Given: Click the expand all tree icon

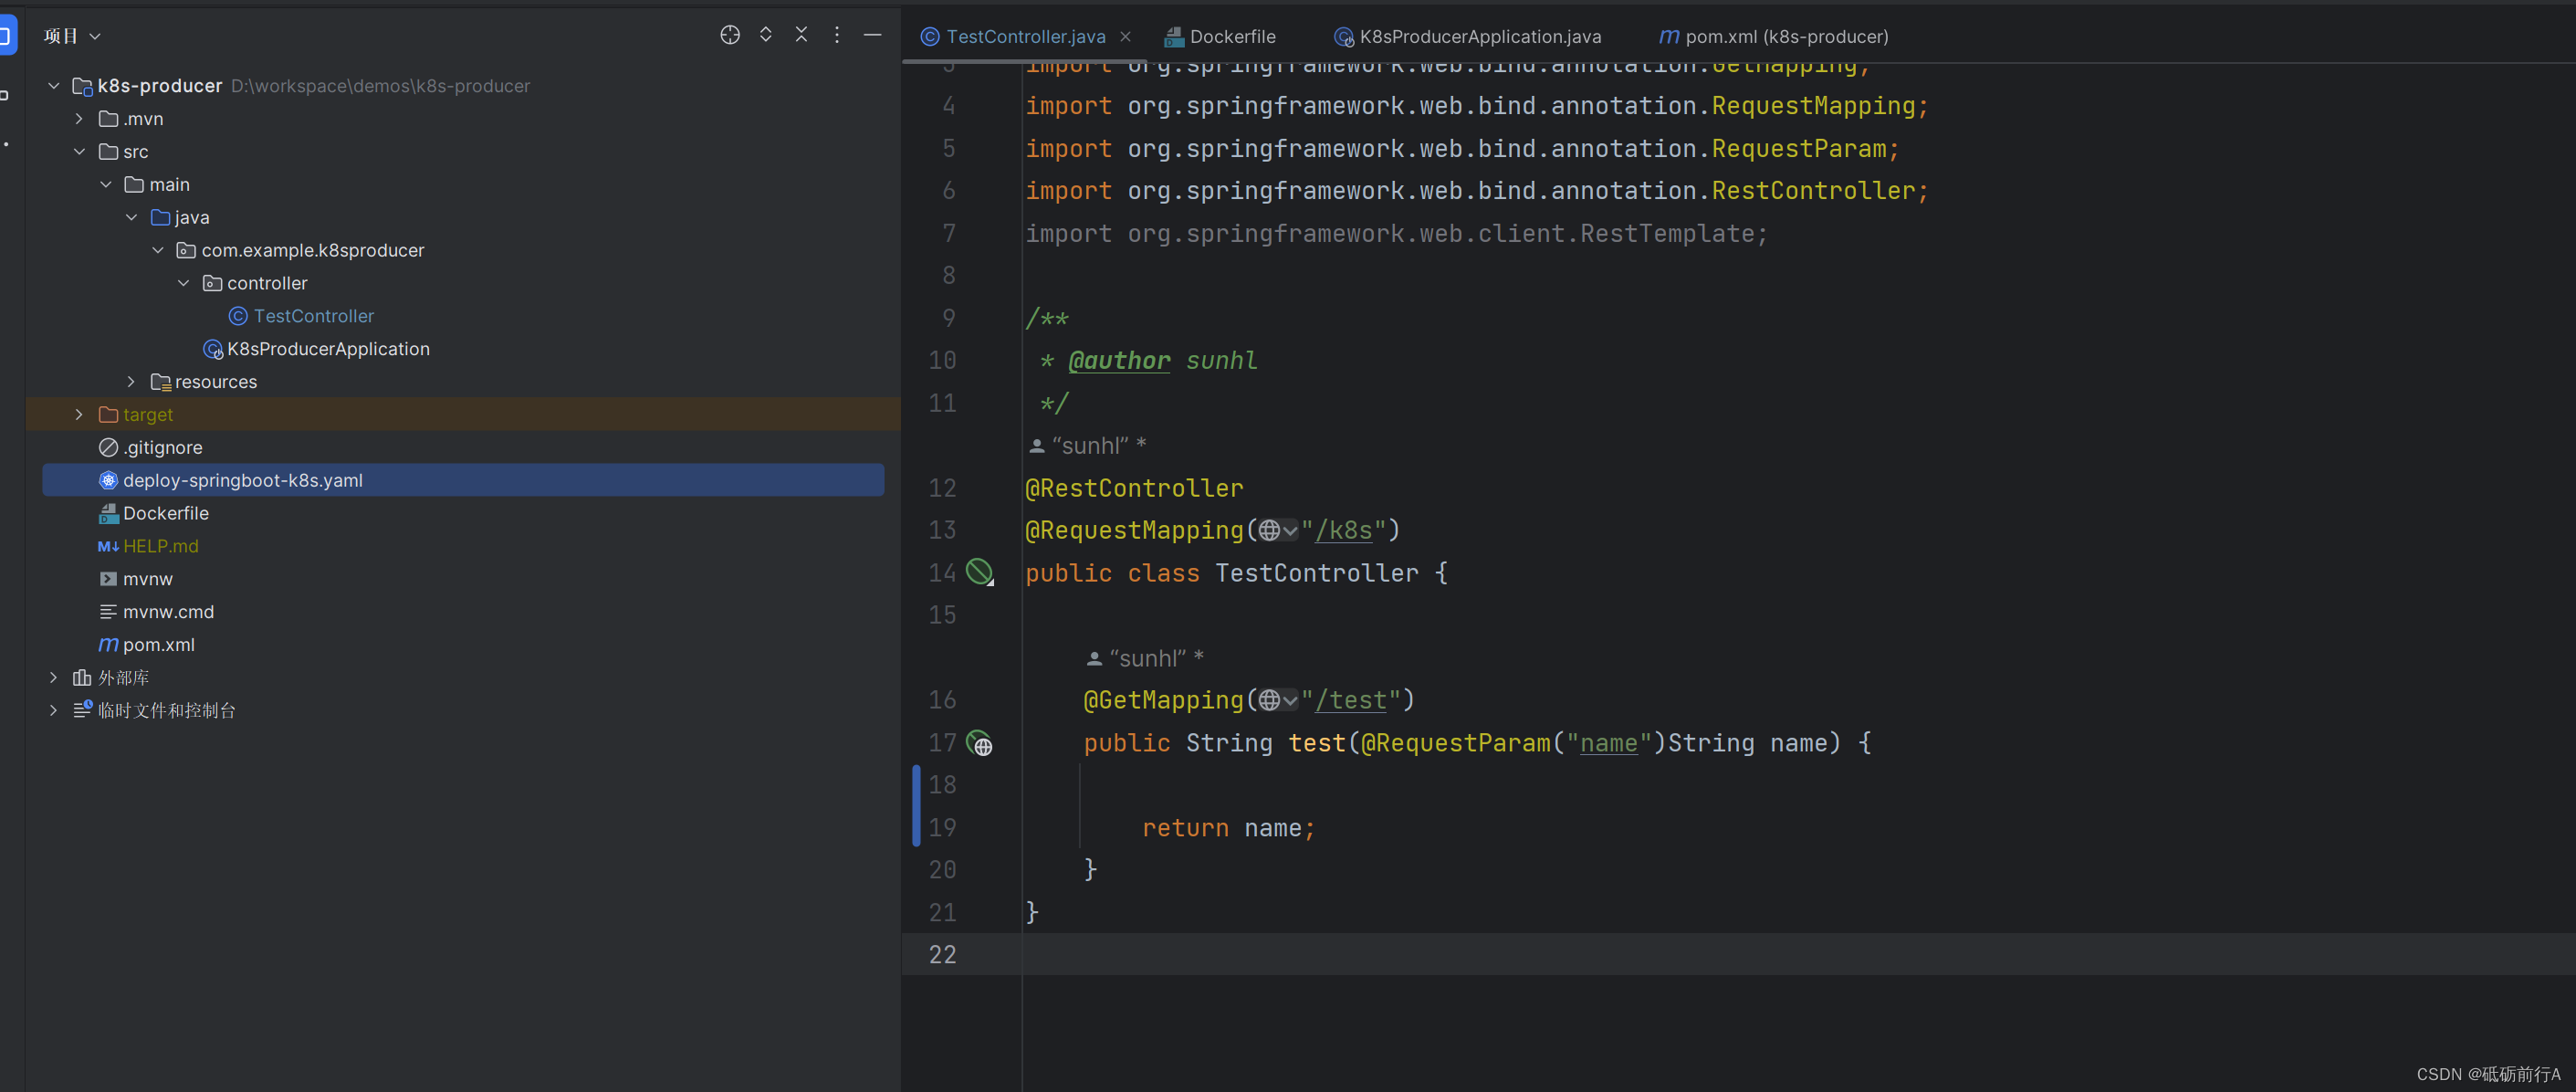Looking at the screenshot, I should coord(766,35).
